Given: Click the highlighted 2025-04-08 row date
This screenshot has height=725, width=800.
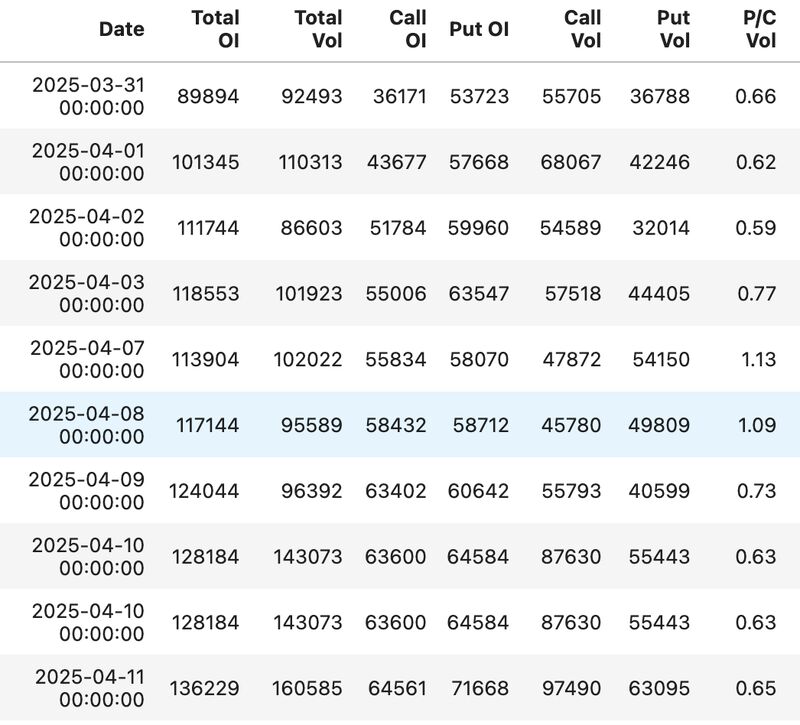Looking at the screenshot, I should coord(87,425).
